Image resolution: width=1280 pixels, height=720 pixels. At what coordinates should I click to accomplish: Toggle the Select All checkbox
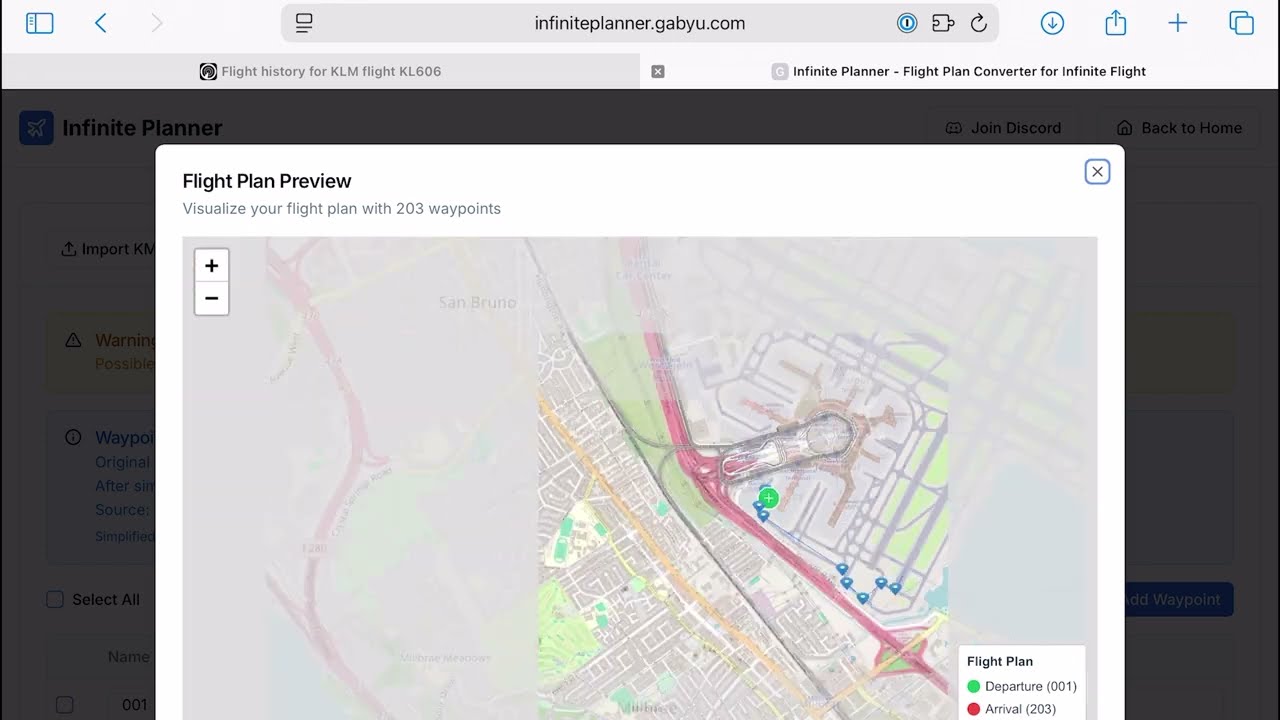(x=55, y=599)
